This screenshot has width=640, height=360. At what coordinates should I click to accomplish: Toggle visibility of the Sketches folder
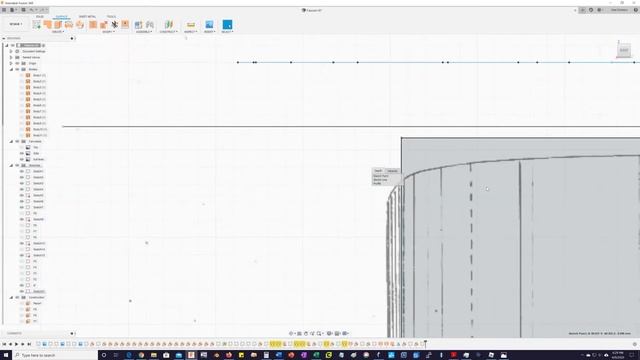[17, 165]
